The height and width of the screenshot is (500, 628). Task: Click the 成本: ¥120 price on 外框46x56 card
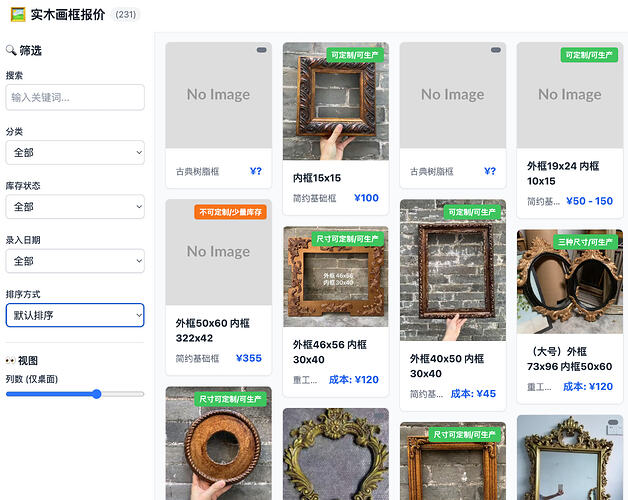pos(353,380)
